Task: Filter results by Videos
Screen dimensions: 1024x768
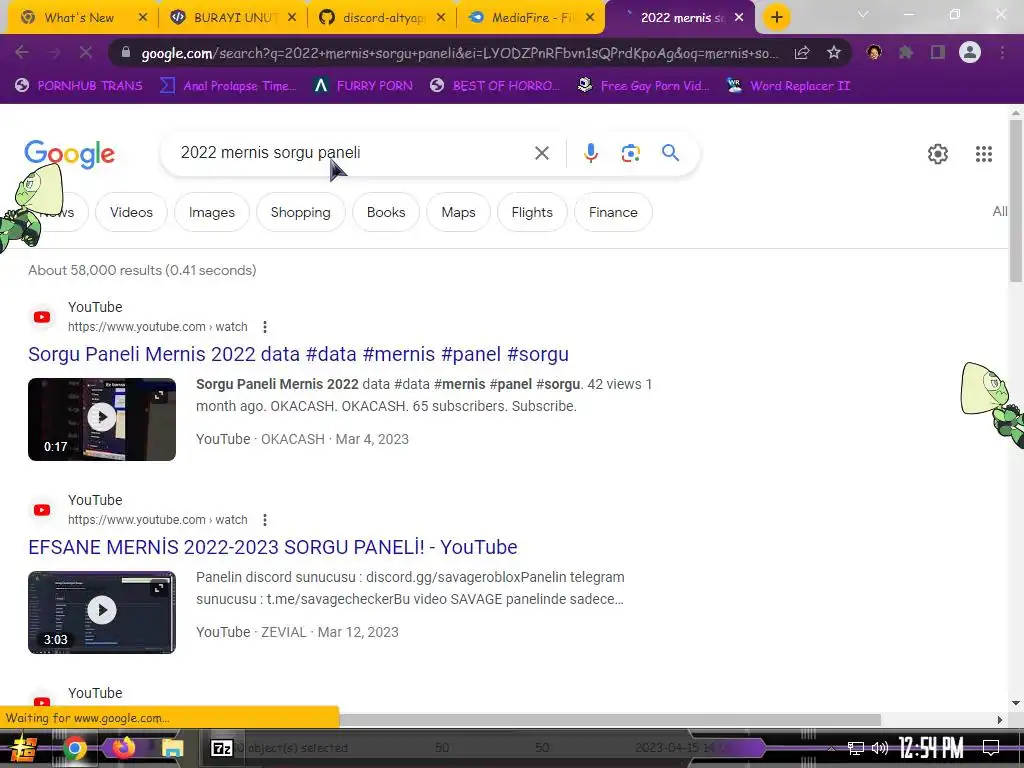Action: 131,212
